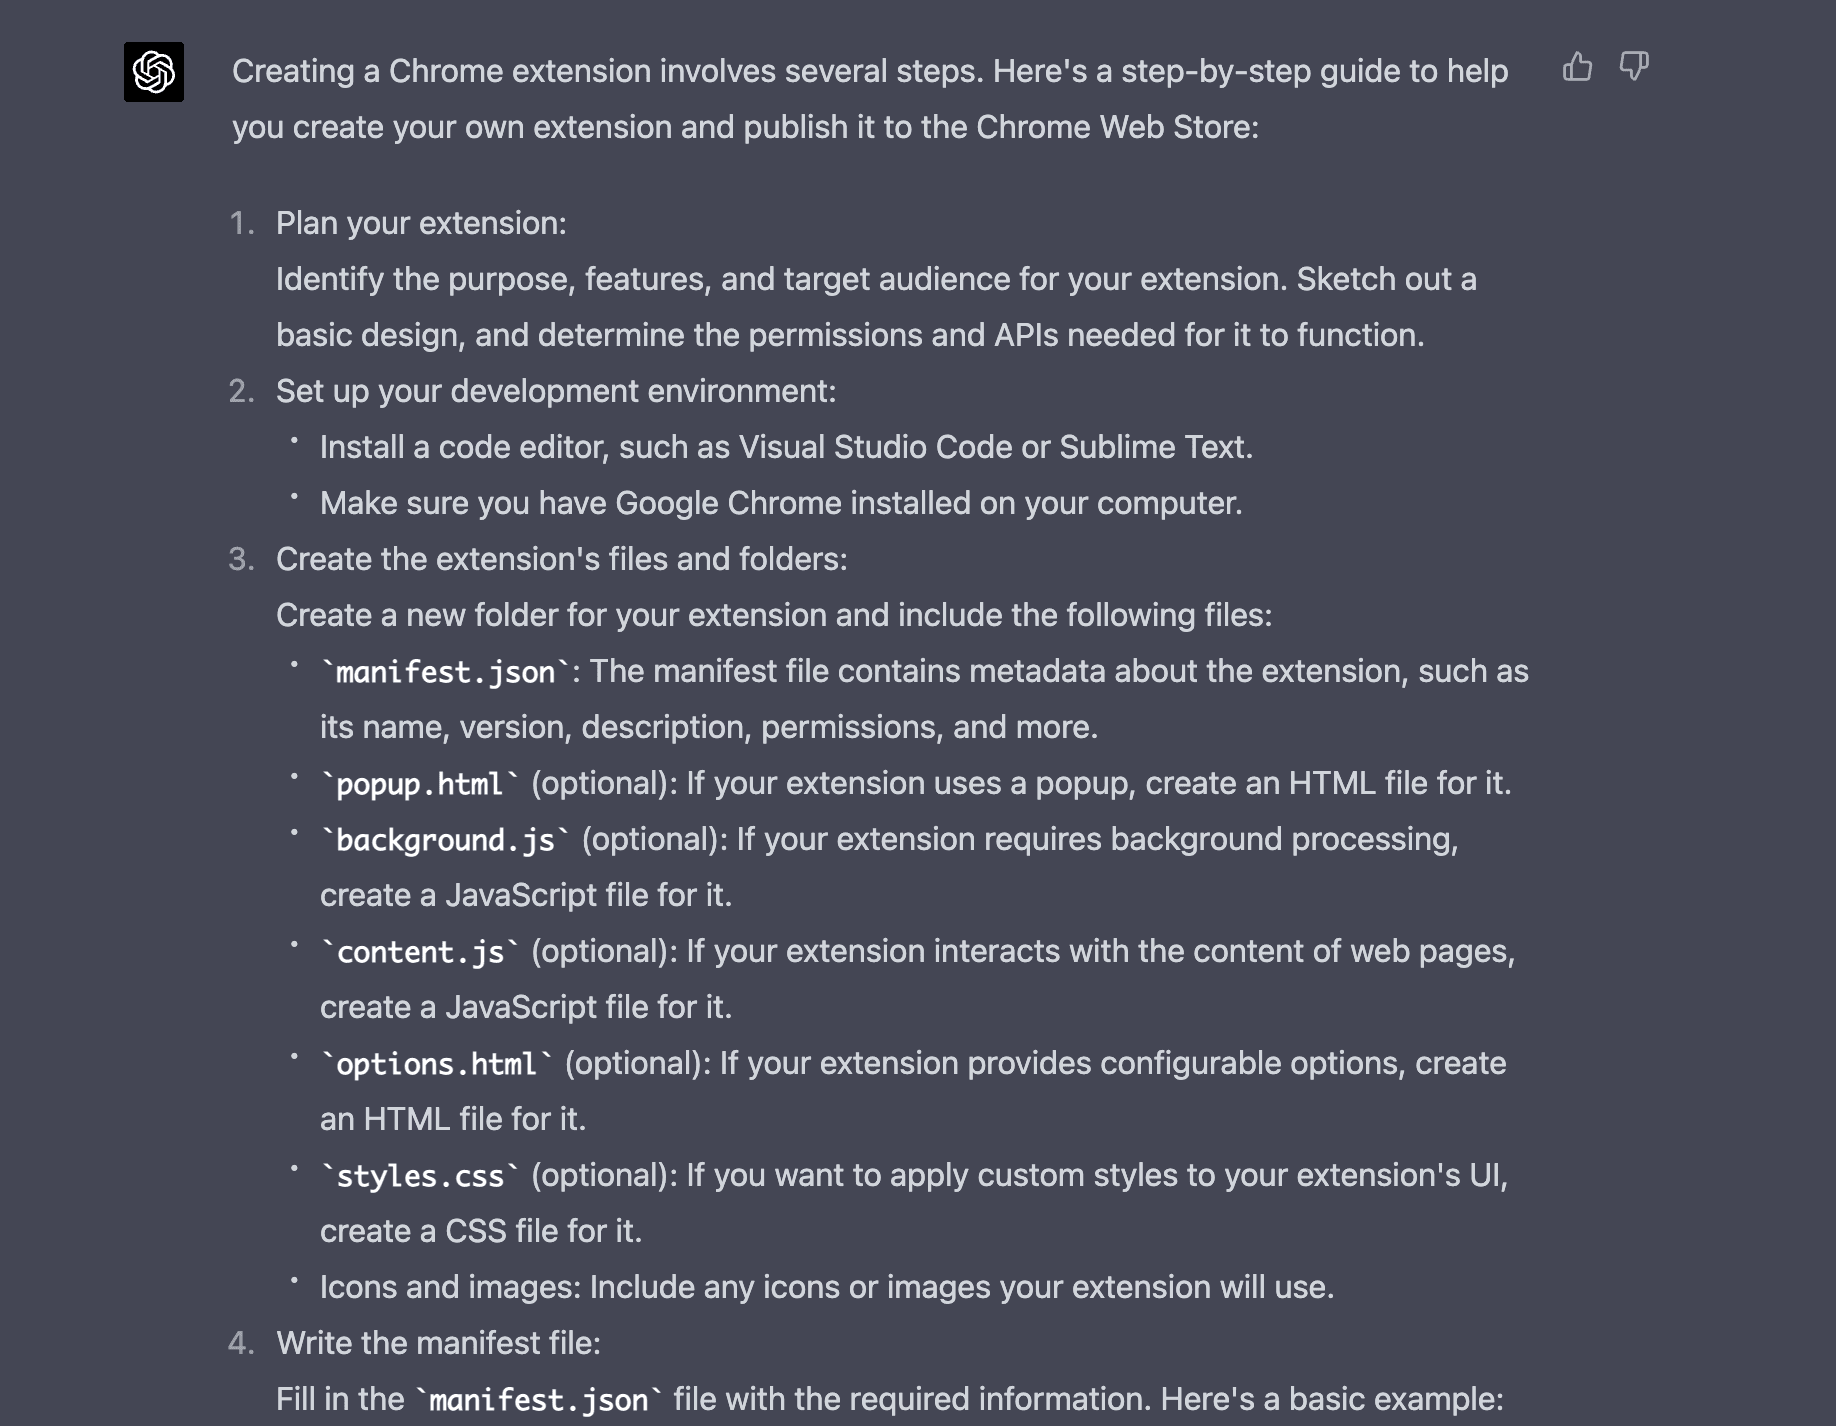The image size is (1836, 1426).
Task: Click the styles.css inline code
Action: click(x=420, y=1176)
